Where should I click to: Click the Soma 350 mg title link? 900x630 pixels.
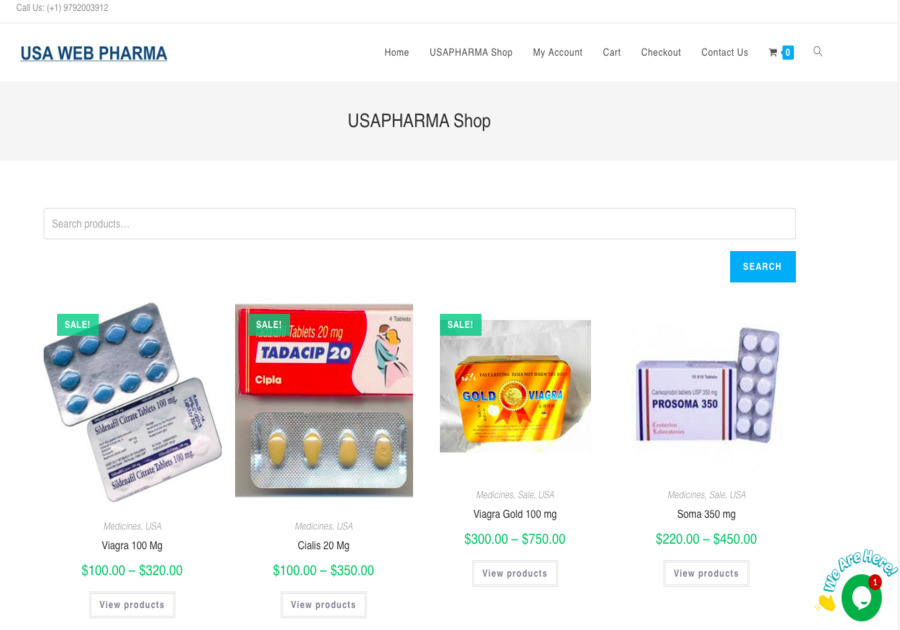tap(706, 514)
